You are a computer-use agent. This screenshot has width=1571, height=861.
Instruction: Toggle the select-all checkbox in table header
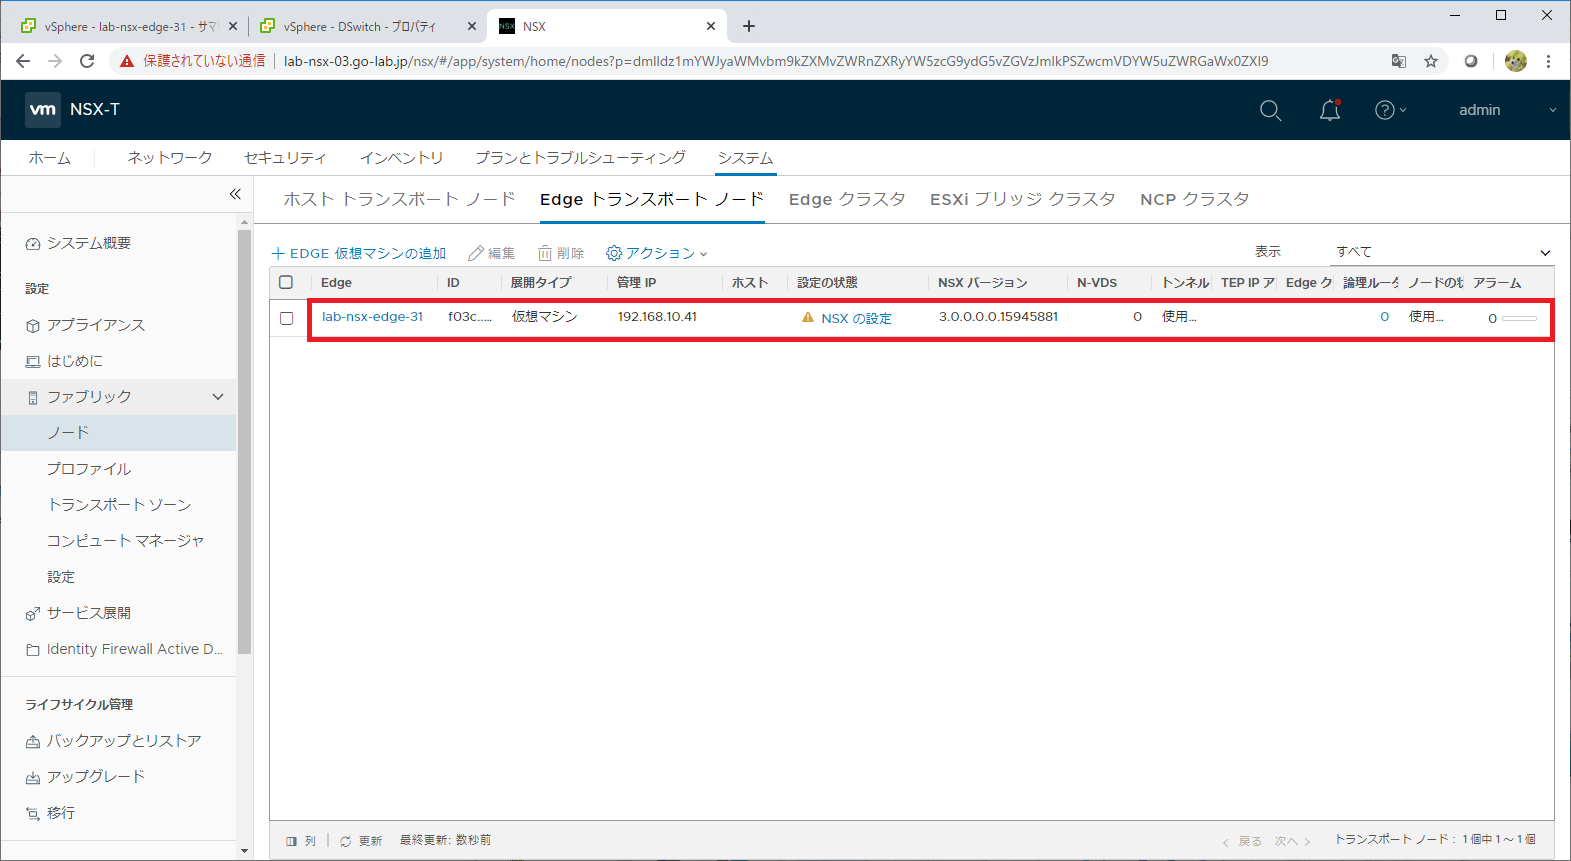tap(286, 282)
